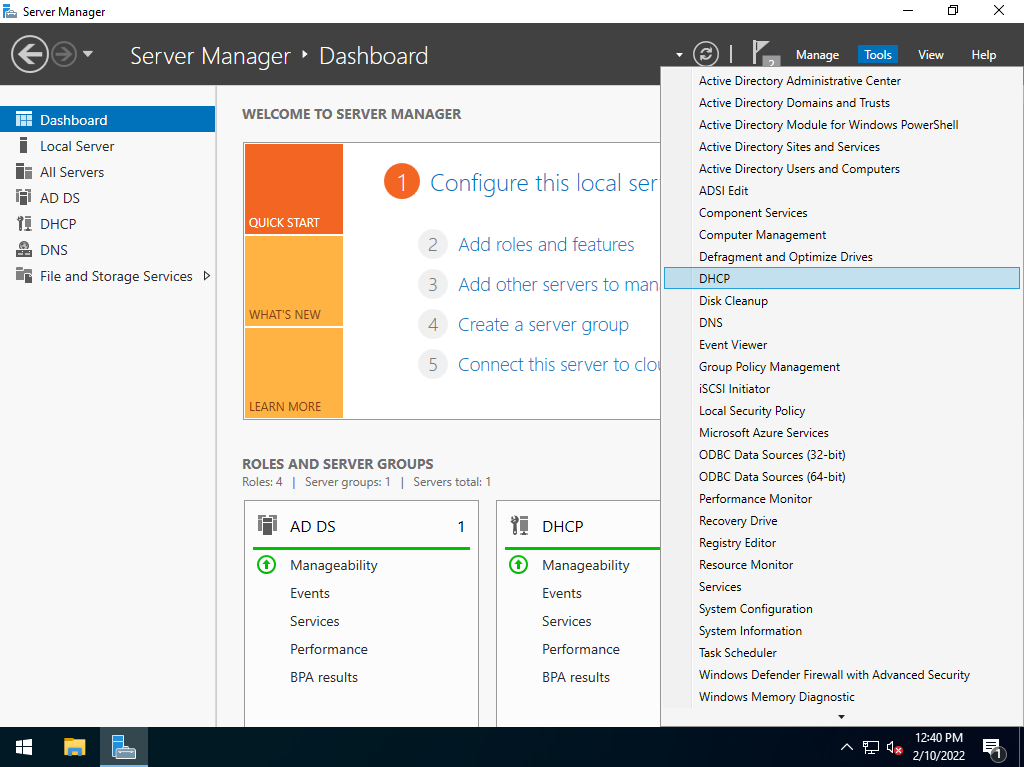The width and height of the screenshot is (1024, 767).
Task: Click the DHCP tile icon
Action: pyautogui.click(x=520, y=525)
